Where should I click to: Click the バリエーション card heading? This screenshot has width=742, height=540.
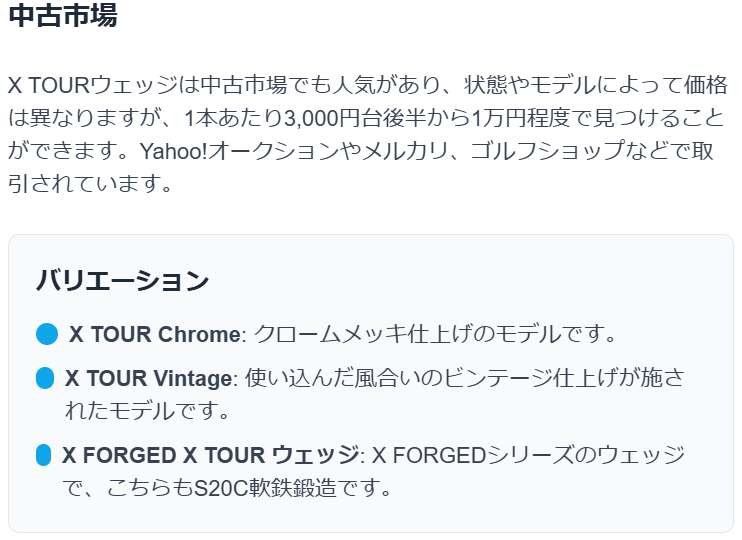(123, 280)
